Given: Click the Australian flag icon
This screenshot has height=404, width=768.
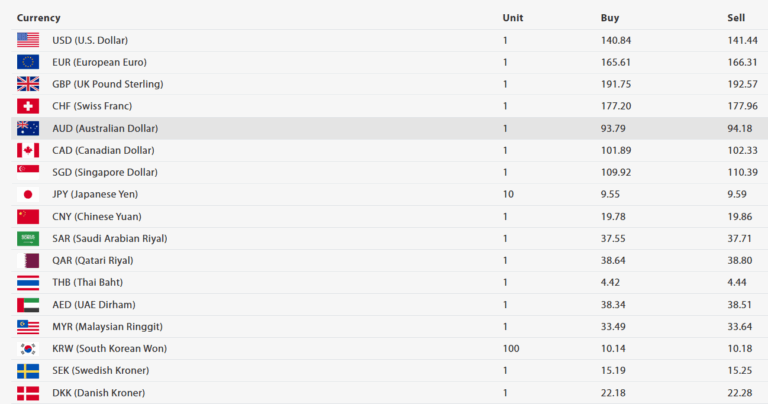Looking at the screenshot, I should [x=28, y=128].
